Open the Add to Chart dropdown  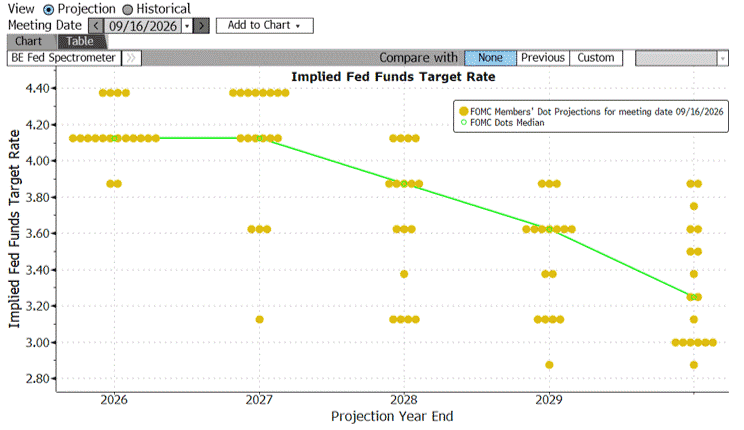[x=265, y=26]
